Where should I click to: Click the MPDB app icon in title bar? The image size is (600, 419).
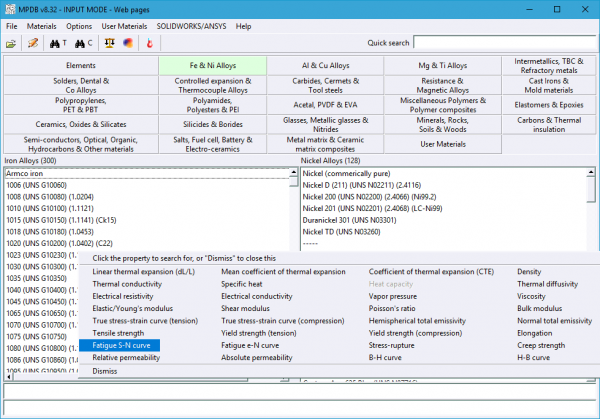click(x=10, y=9)
